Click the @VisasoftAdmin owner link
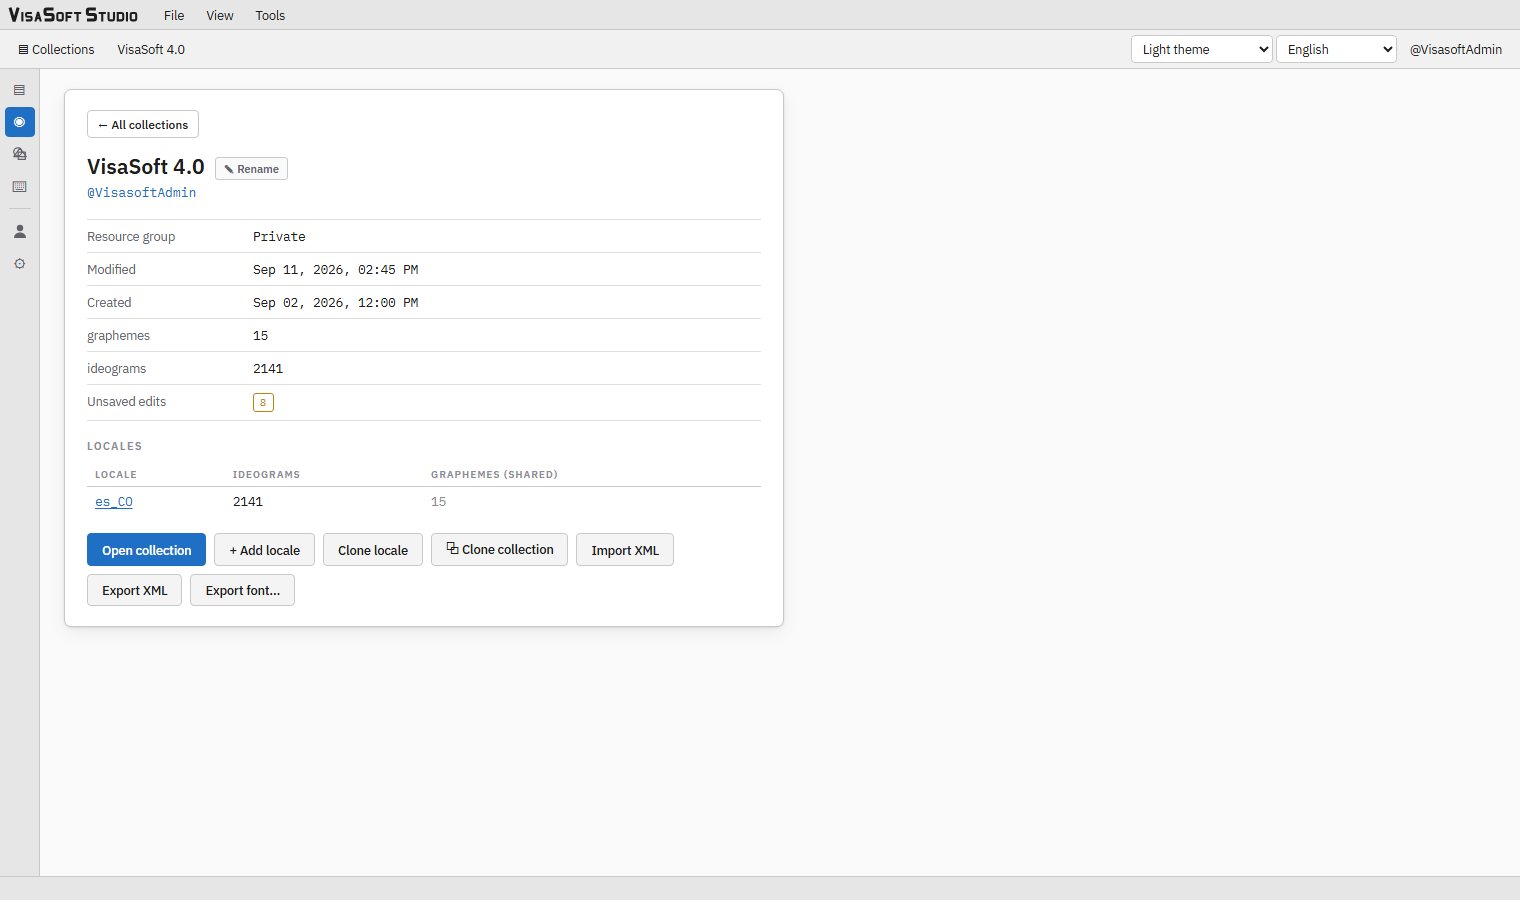The width and height of the screenshot is (1520, 900). [141, 193]
